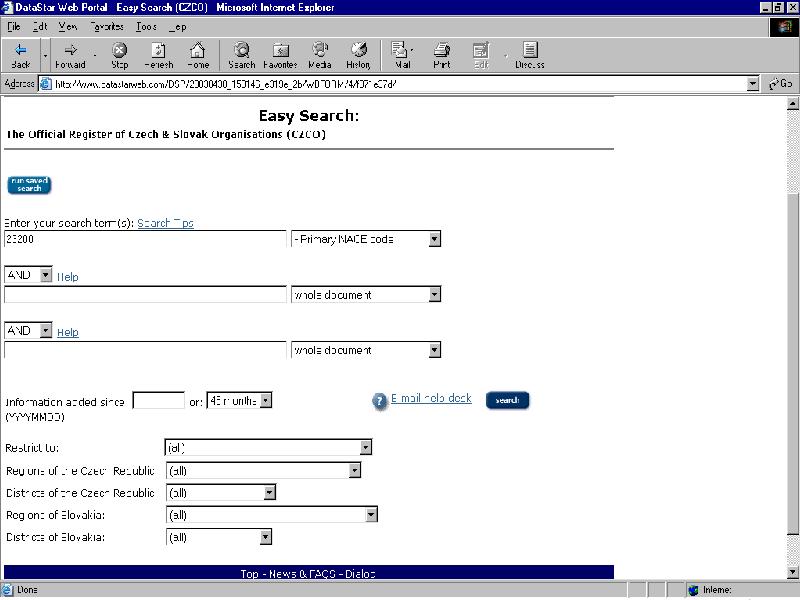The height and width of the screenshot is (600, 800).
Task: Click the Go button next to the address bar
Action: pyautogui.click(x=781, y=84)
